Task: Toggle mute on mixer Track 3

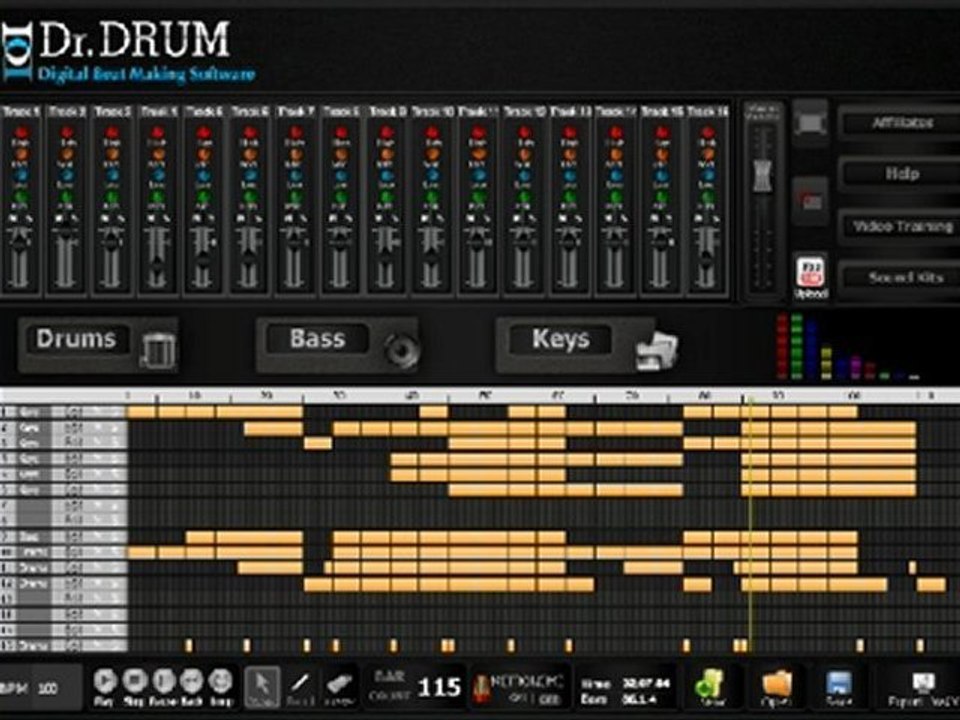Action: pos(105,218)
